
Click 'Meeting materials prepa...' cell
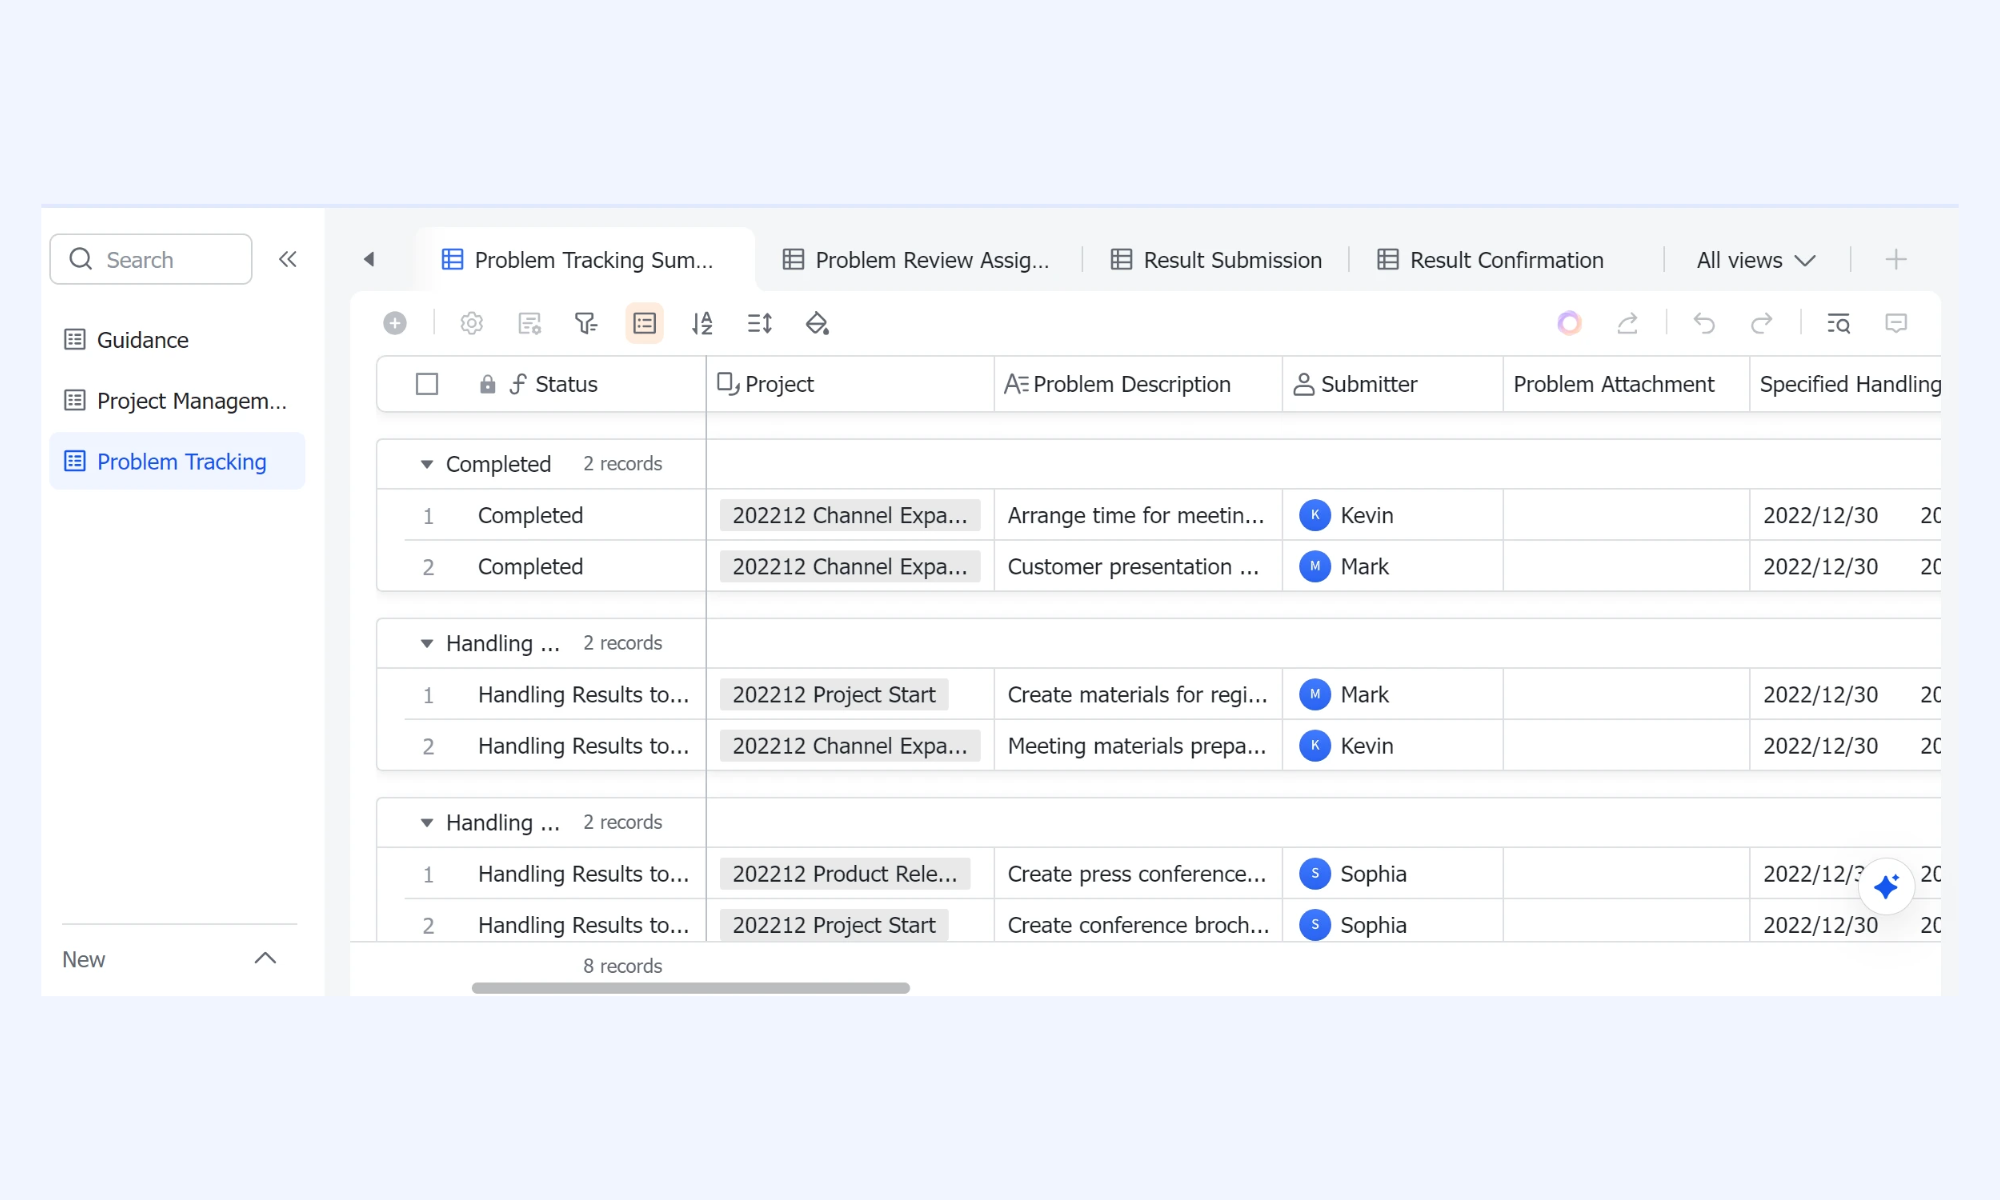[x=1138, y=746]
